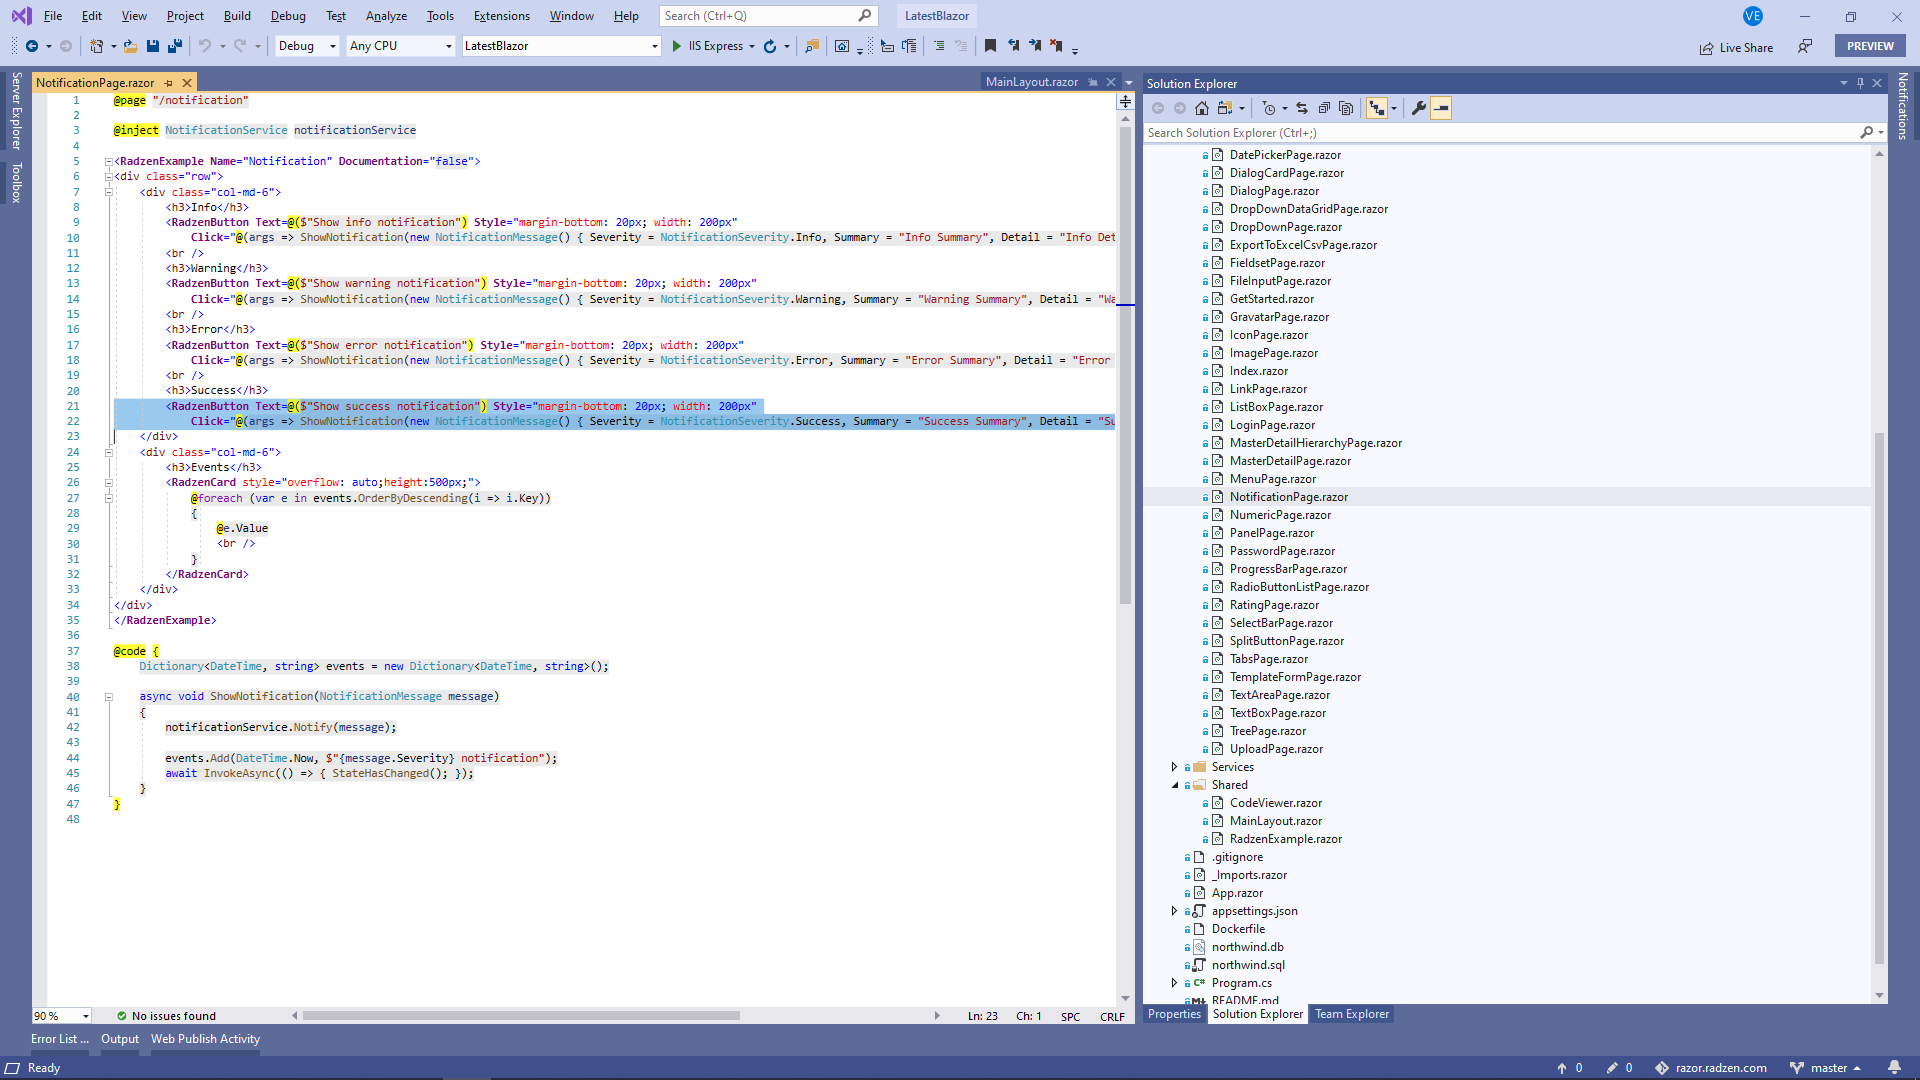Open Properties wrench icon in Solution Explorer
Viewport: 1920px width, 1080px height.
click(1418, 108)
